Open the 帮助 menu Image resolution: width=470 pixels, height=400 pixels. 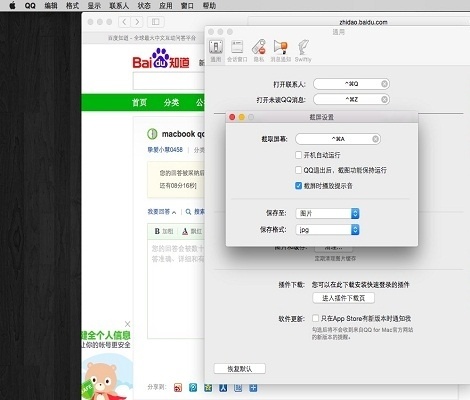(209, 5)
